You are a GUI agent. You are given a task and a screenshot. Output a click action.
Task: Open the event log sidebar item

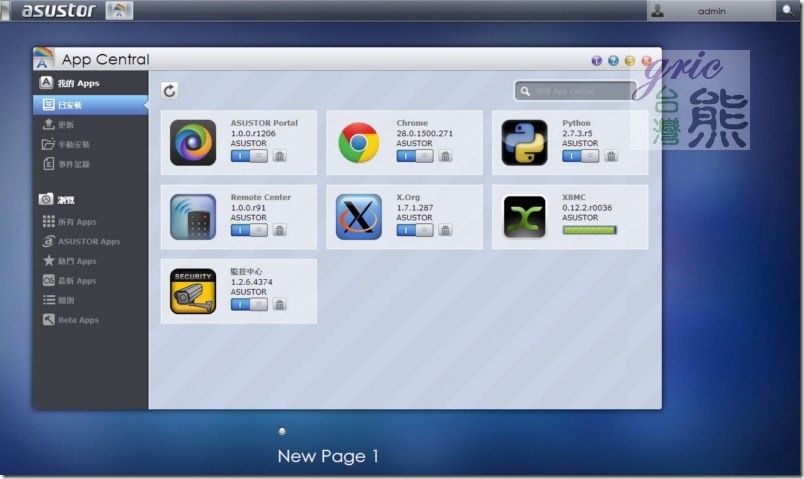pos(91,164)
